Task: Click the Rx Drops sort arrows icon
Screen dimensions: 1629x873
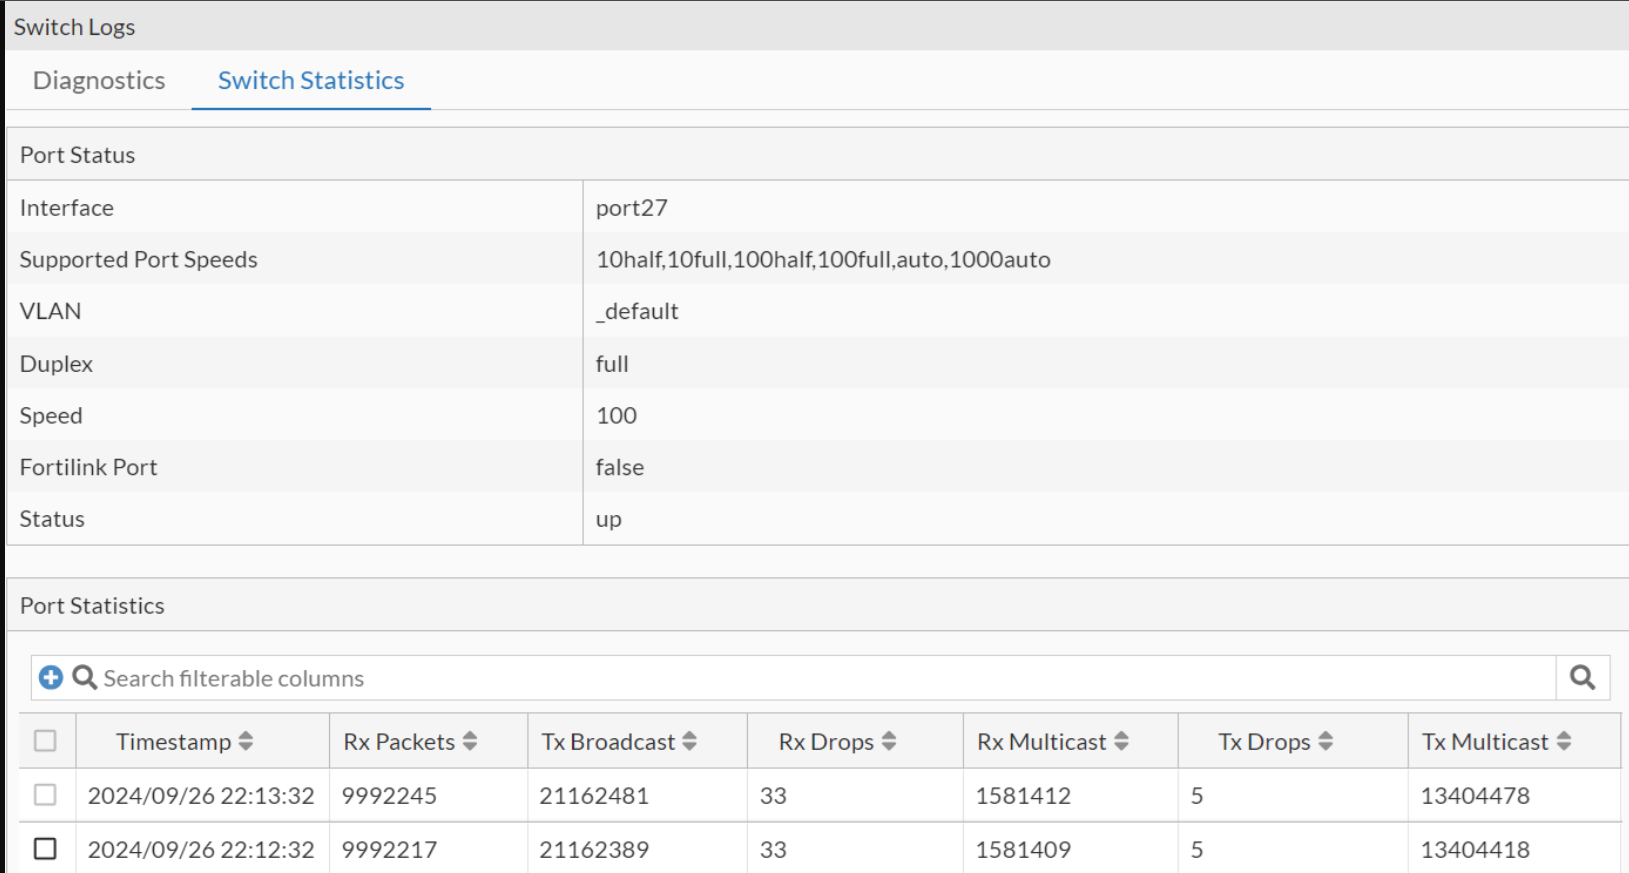Action: point(889,741)
